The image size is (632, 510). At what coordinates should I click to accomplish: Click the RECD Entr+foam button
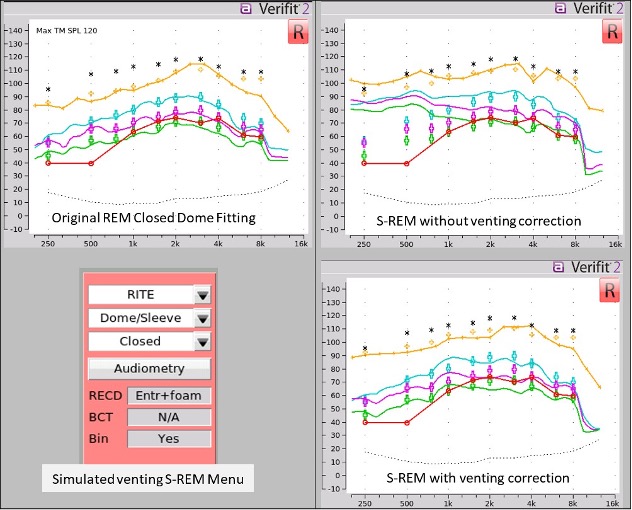169,396
